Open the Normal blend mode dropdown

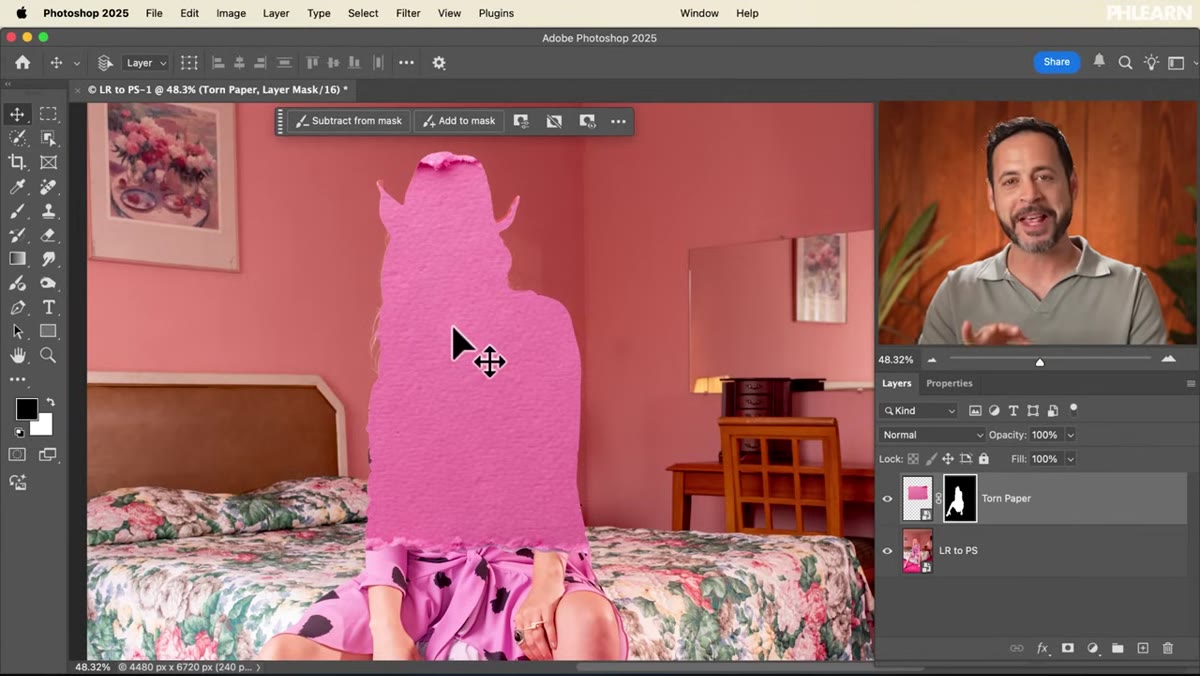pyautogui.click(x=932, y=435)
